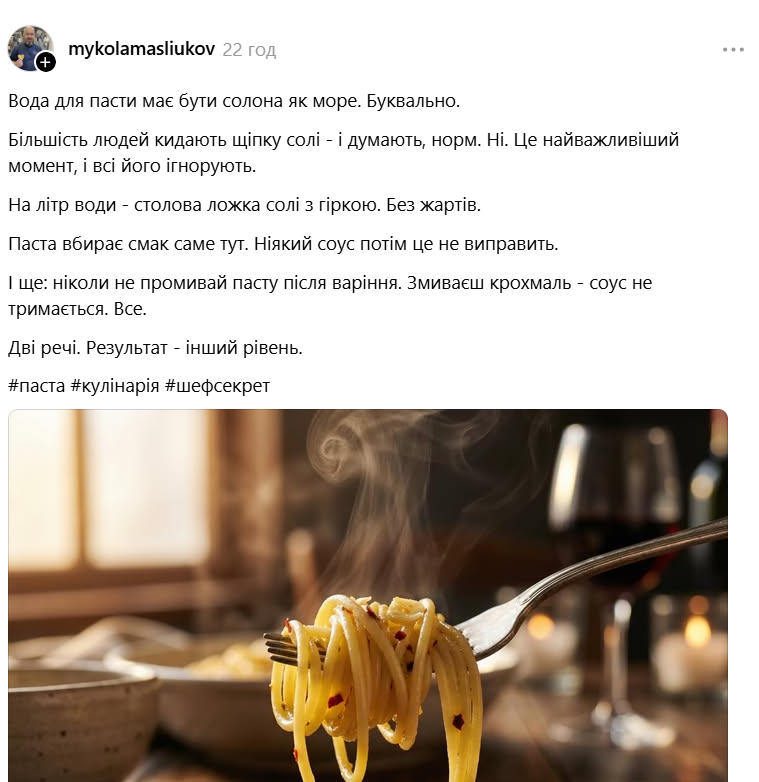This screenshot has height=782, width=759.
Task: Click the first line "Вода для пасти…"
Action: 234,101
